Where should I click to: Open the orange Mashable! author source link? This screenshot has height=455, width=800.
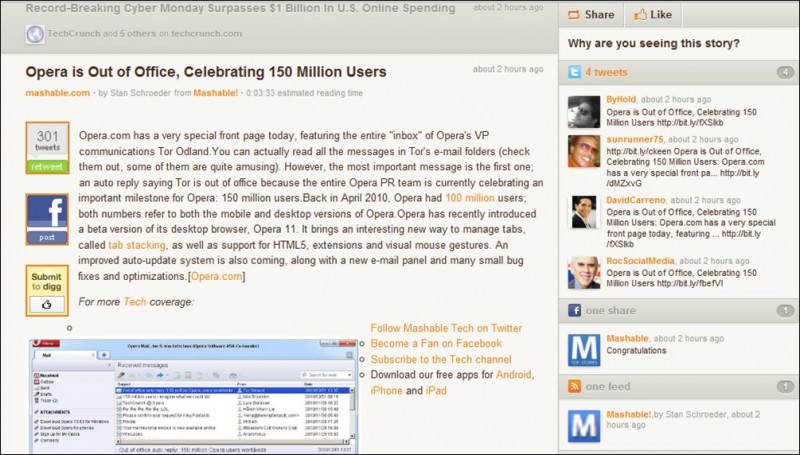215,93
